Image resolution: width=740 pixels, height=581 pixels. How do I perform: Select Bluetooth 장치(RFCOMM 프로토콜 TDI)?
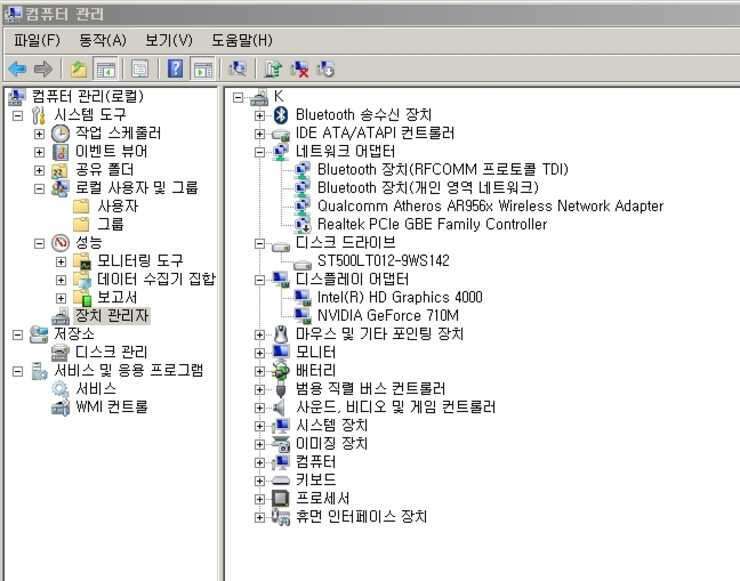point(443,169)
